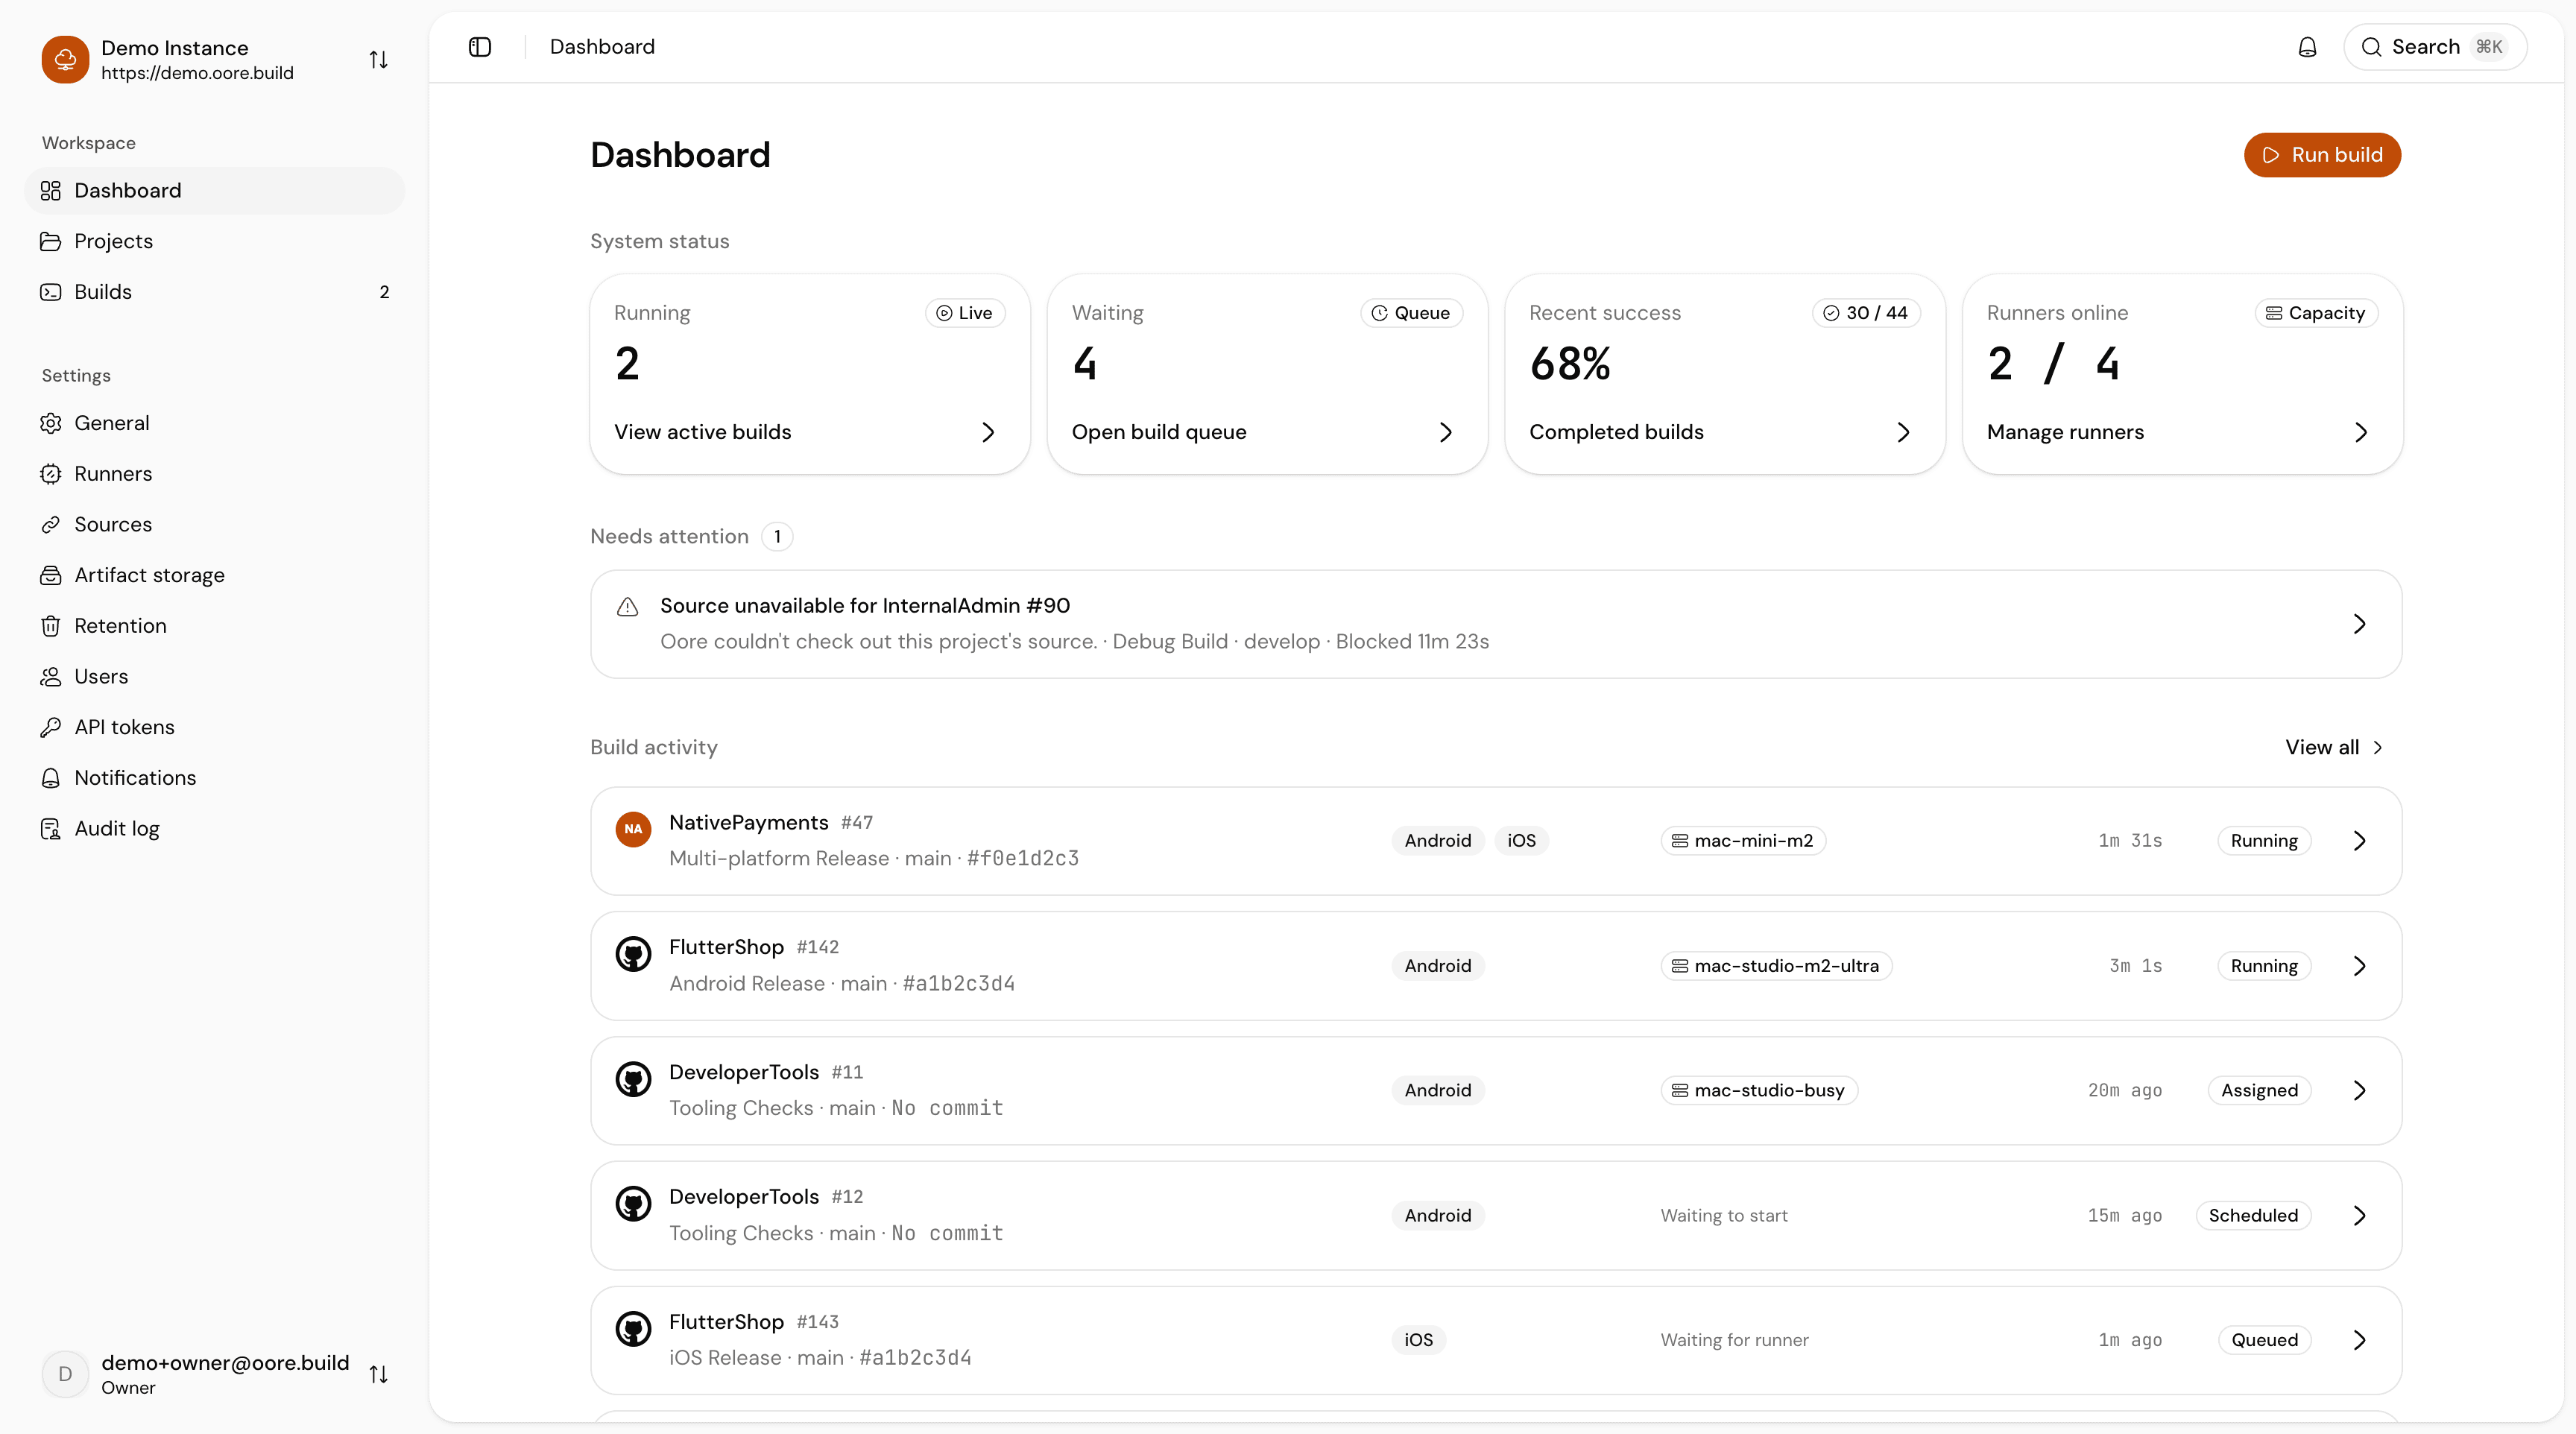Open FlutterShop #143 row chevron
The height and width of the screenshot is (1434, 2576).
point(2359,1340)
